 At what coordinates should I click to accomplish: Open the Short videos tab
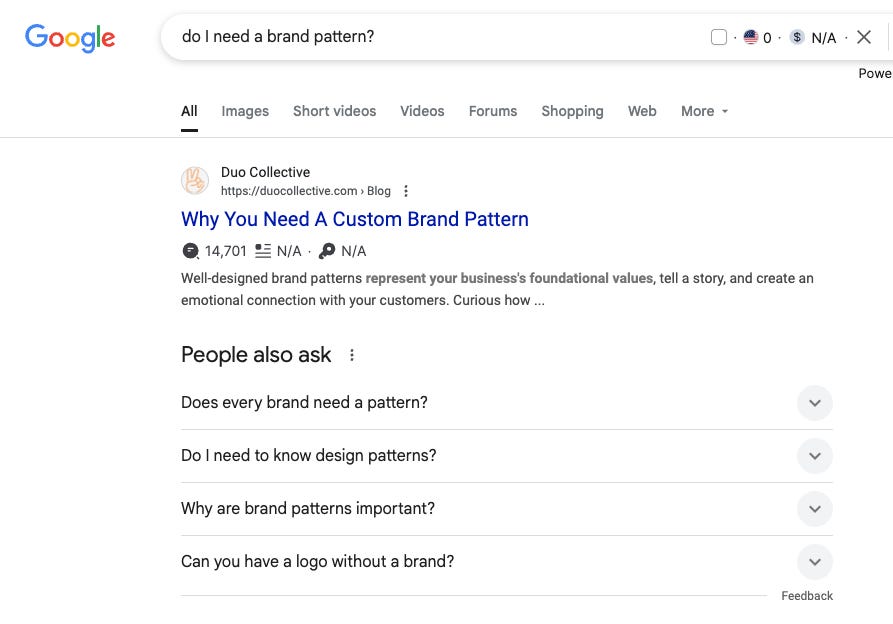point(334,111)
